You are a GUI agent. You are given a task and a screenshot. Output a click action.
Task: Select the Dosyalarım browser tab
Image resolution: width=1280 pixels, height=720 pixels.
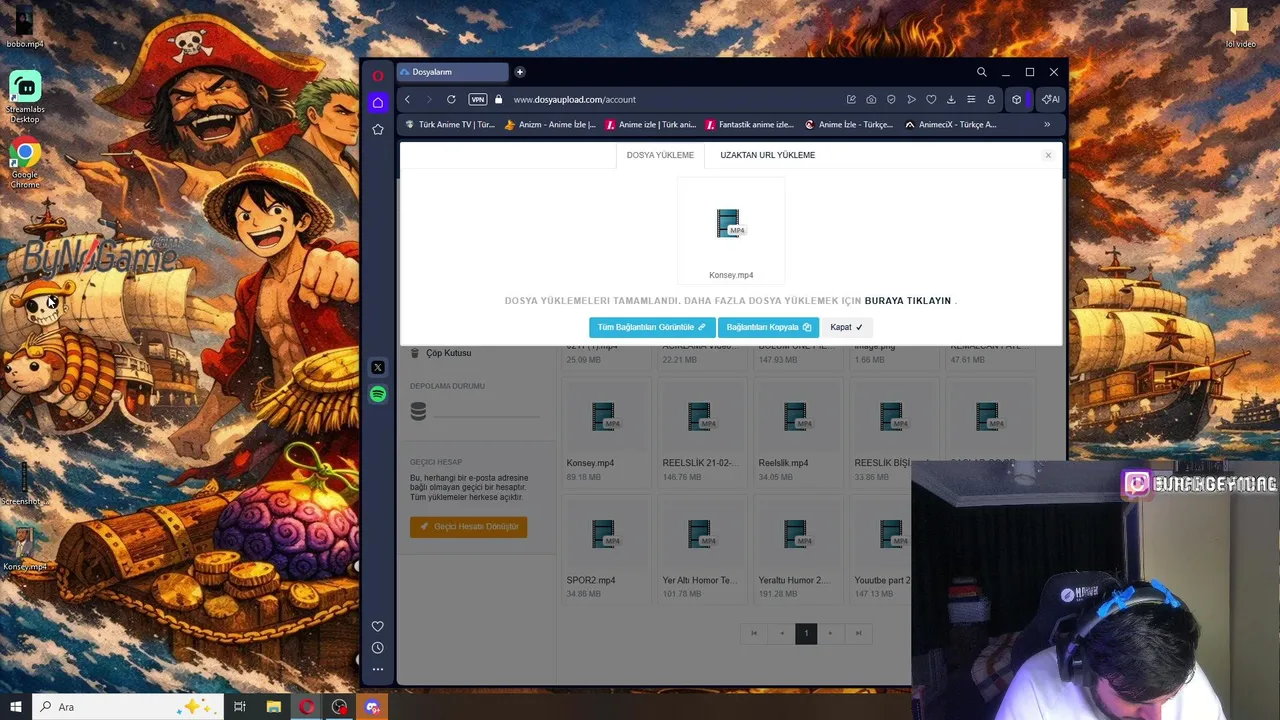coord(453,72)
